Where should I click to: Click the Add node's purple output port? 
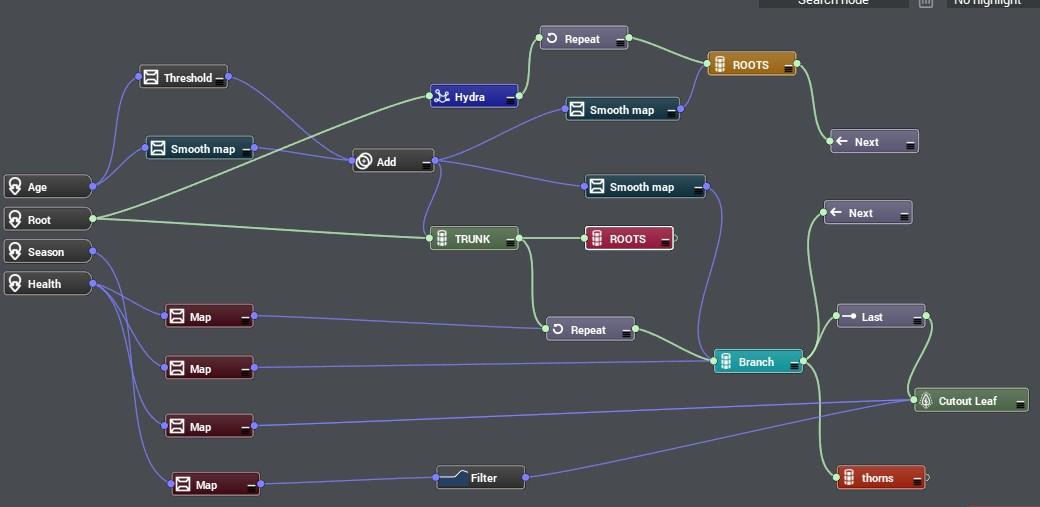coord(435,160)
